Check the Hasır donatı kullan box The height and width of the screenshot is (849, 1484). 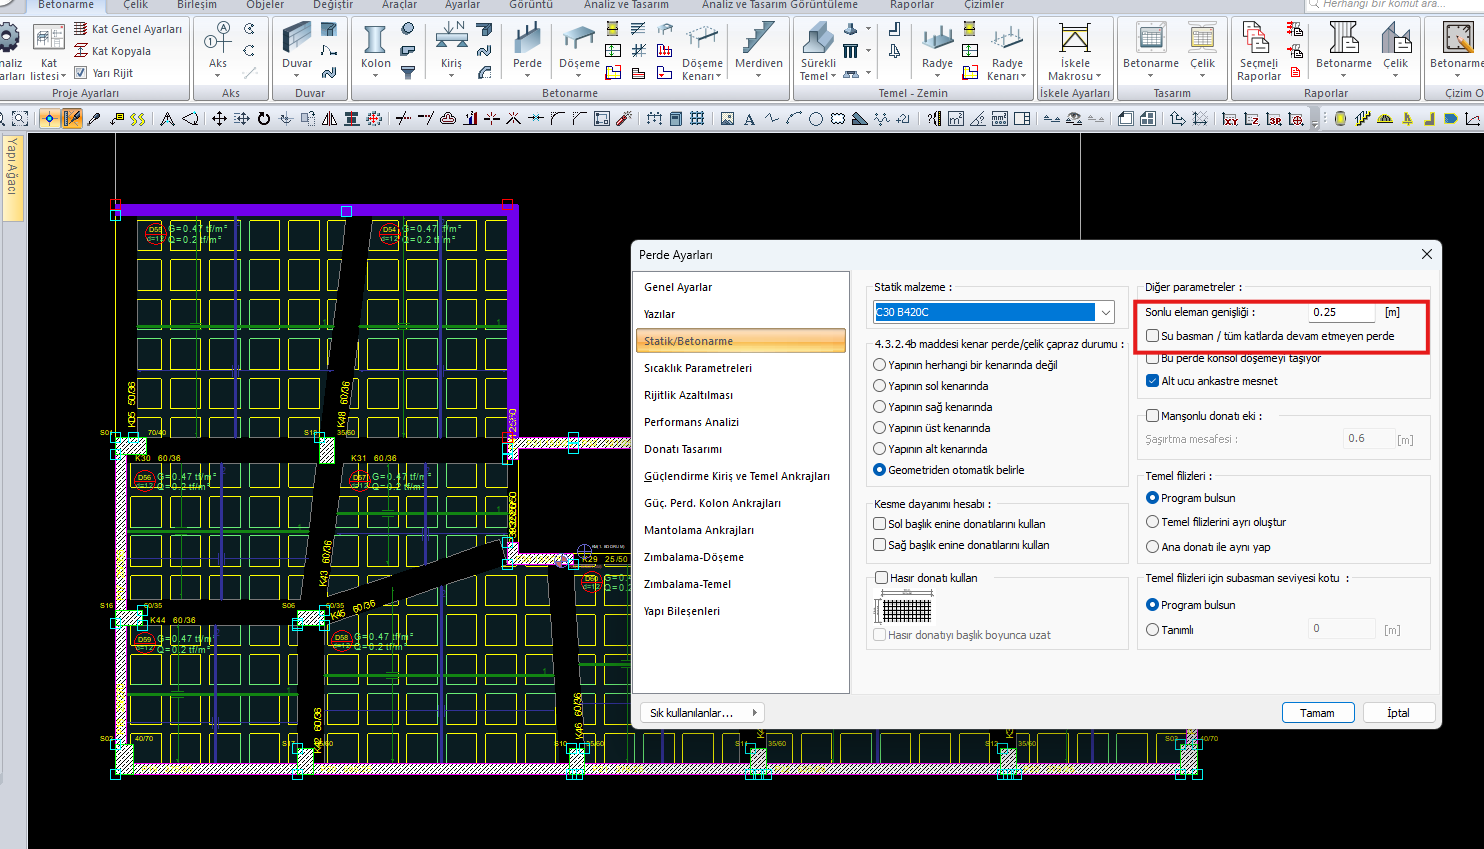(x=881, y=578)
